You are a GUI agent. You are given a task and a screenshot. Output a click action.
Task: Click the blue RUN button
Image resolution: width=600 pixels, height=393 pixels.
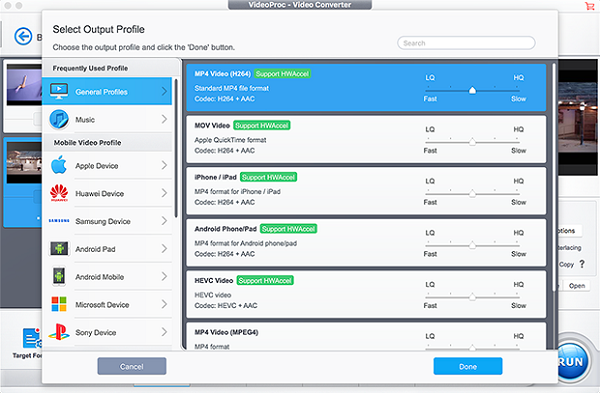pyautogui.click(x=572, y=362)
